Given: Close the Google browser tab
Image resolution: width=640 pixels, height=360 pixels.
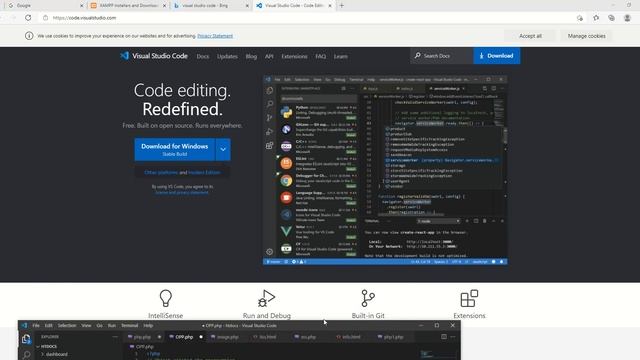Looking at the screenshot, I should pos(82,6).
